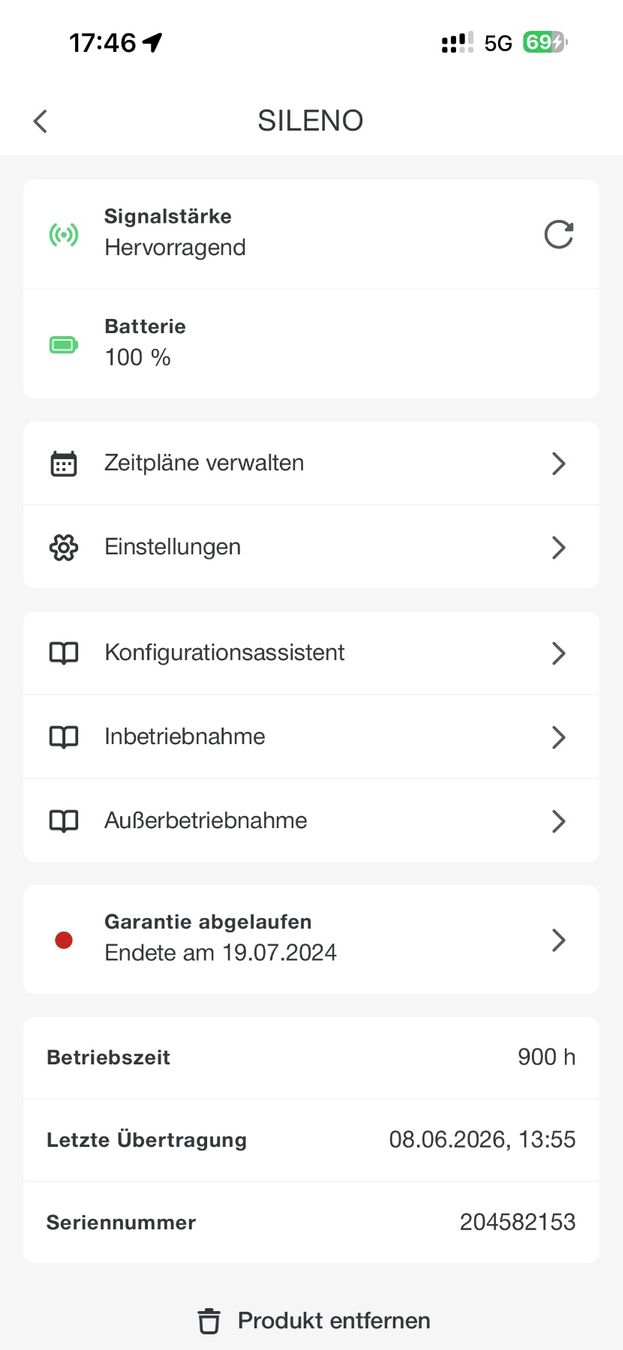Open the Außerbetriebnahme menu entry
This screenshot has width=623, height=1350.
pyautogui.click(x=311, y=821)
